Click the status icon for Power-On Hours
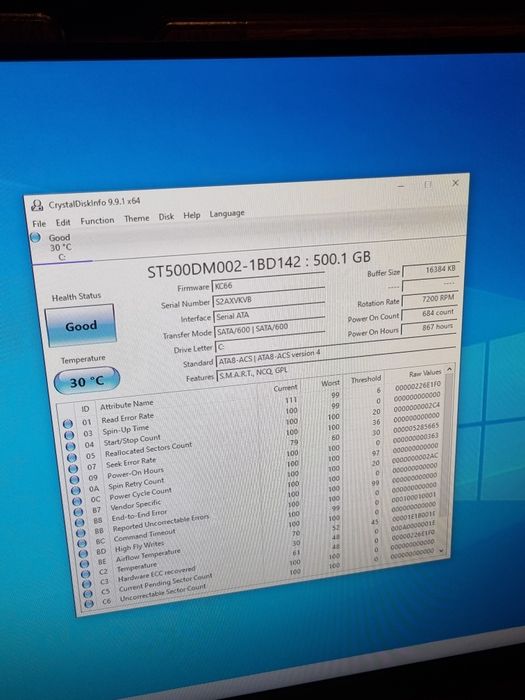Image resolution: width=525 pixels, height=700 pixels. click(x=75, y=479)
